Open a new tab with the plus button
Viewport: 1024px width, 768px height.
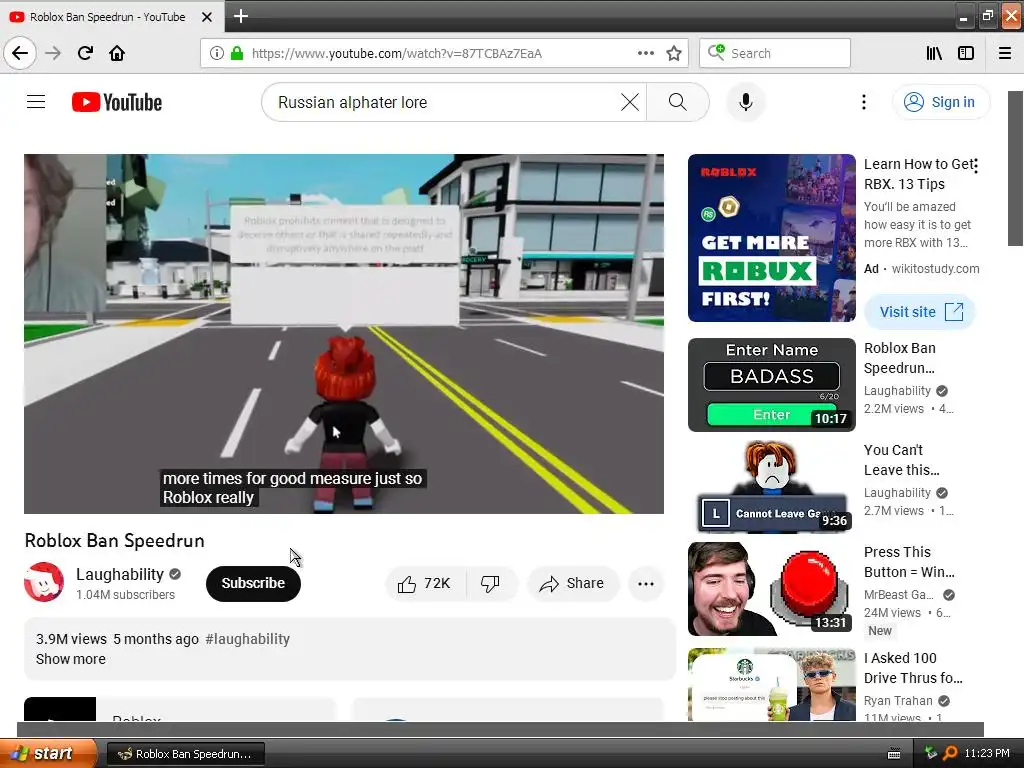[x=240, y=16]
